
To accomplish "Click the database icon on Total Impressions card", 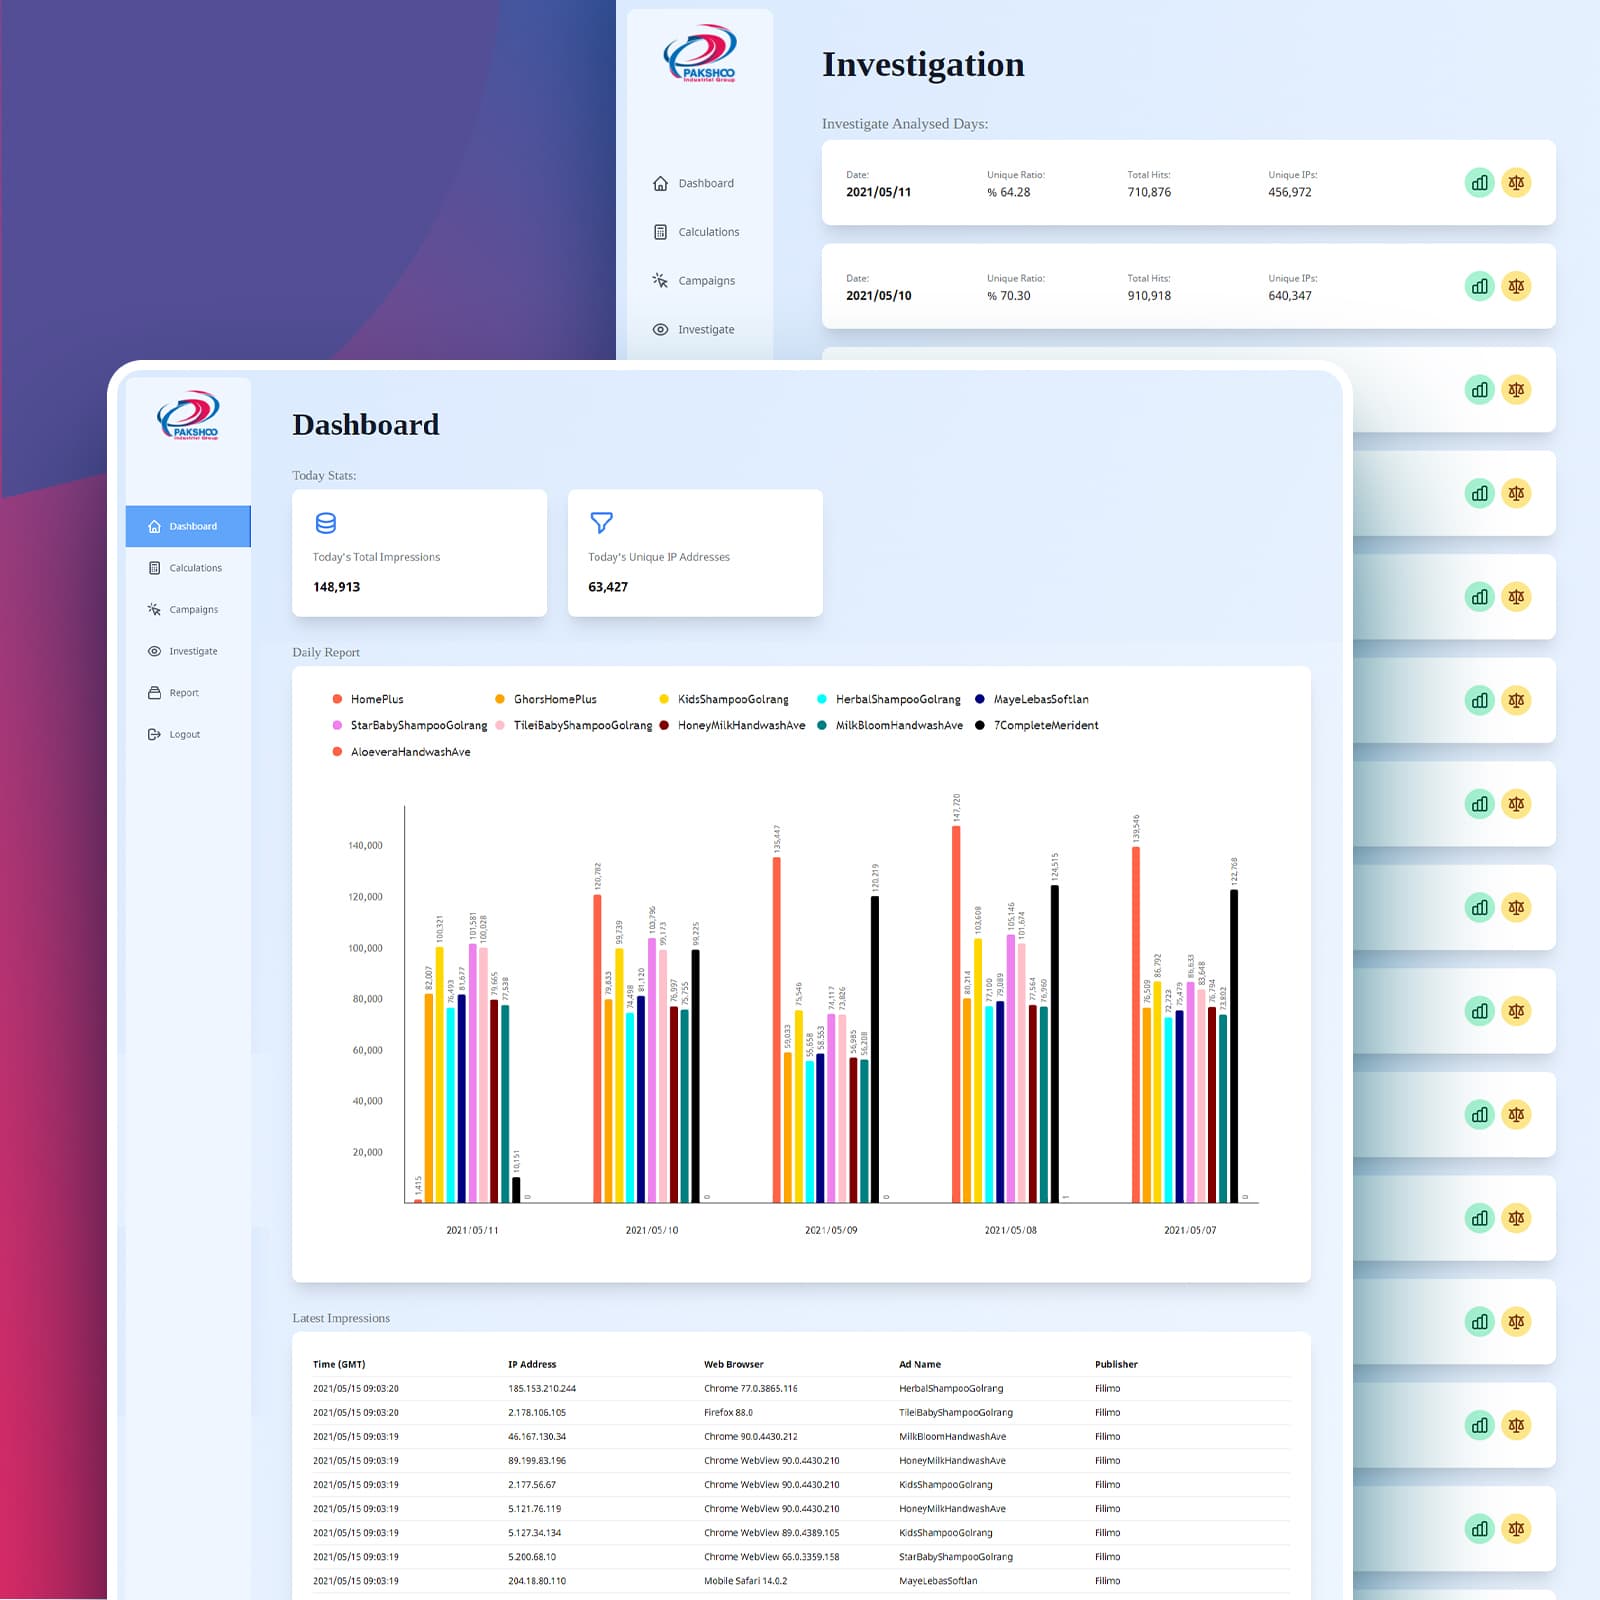I will [326, 523].
